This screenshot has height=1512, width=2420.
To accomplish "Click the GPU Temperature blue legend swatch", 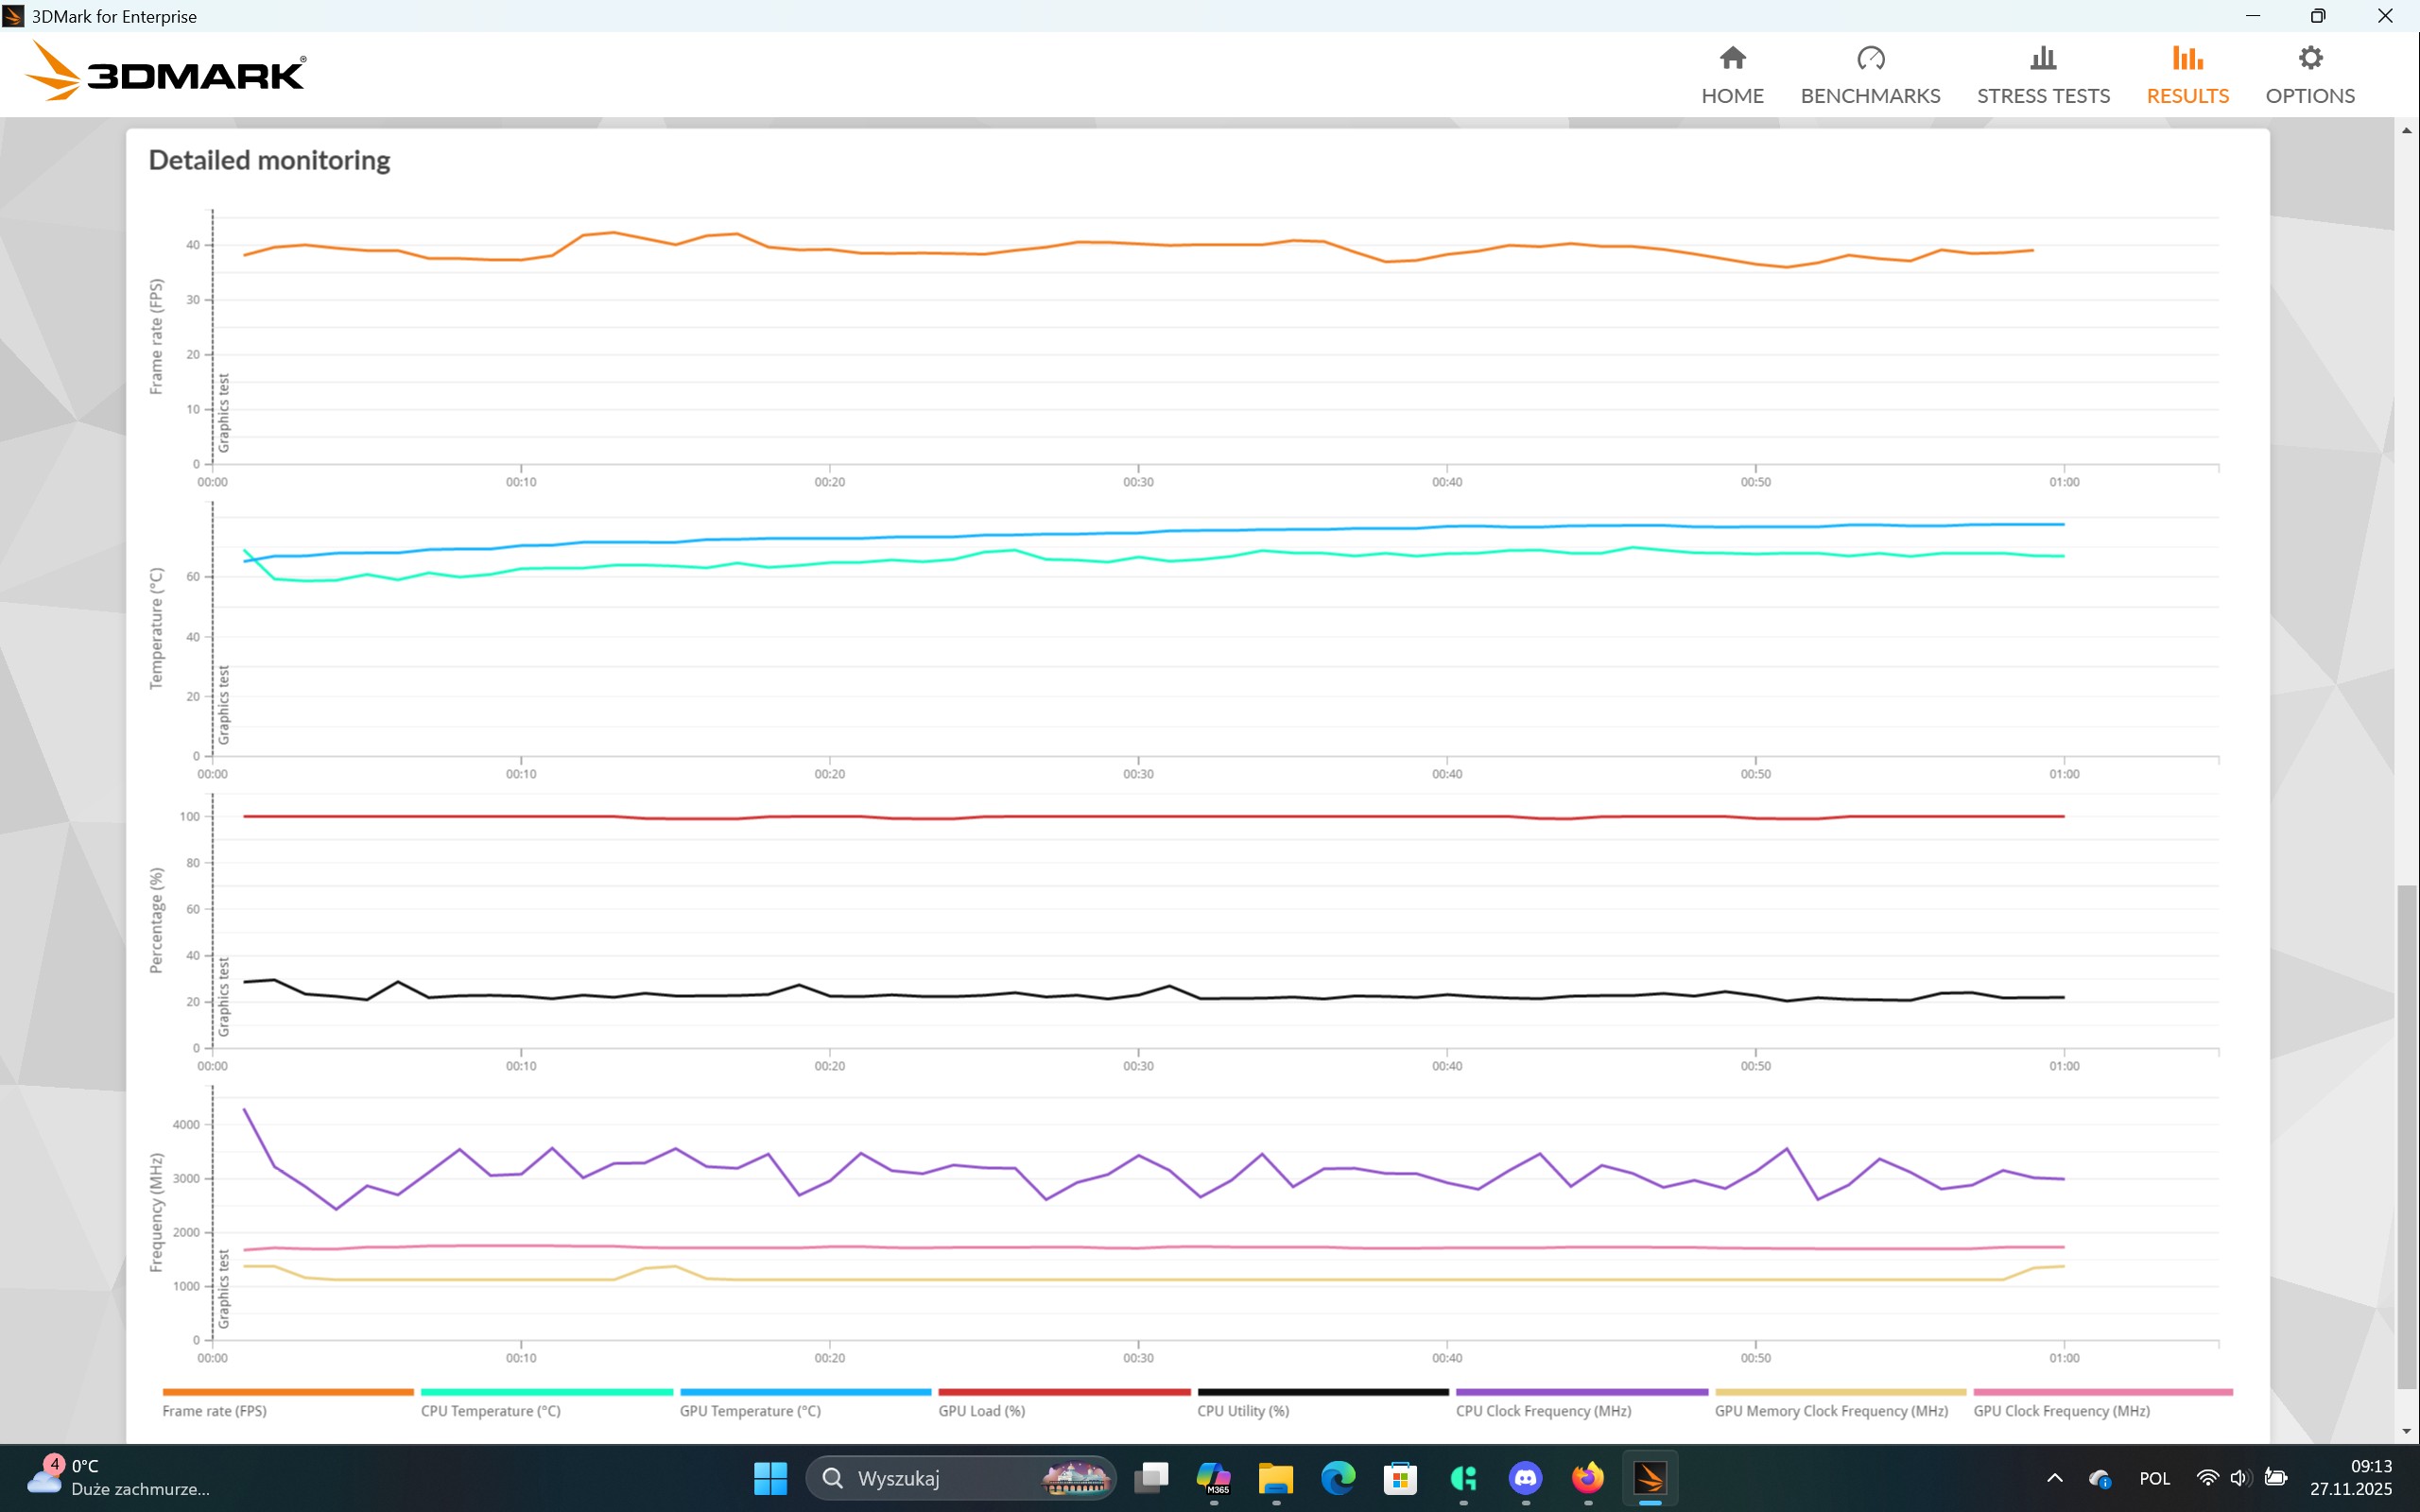I will (x=805, y=1392).
